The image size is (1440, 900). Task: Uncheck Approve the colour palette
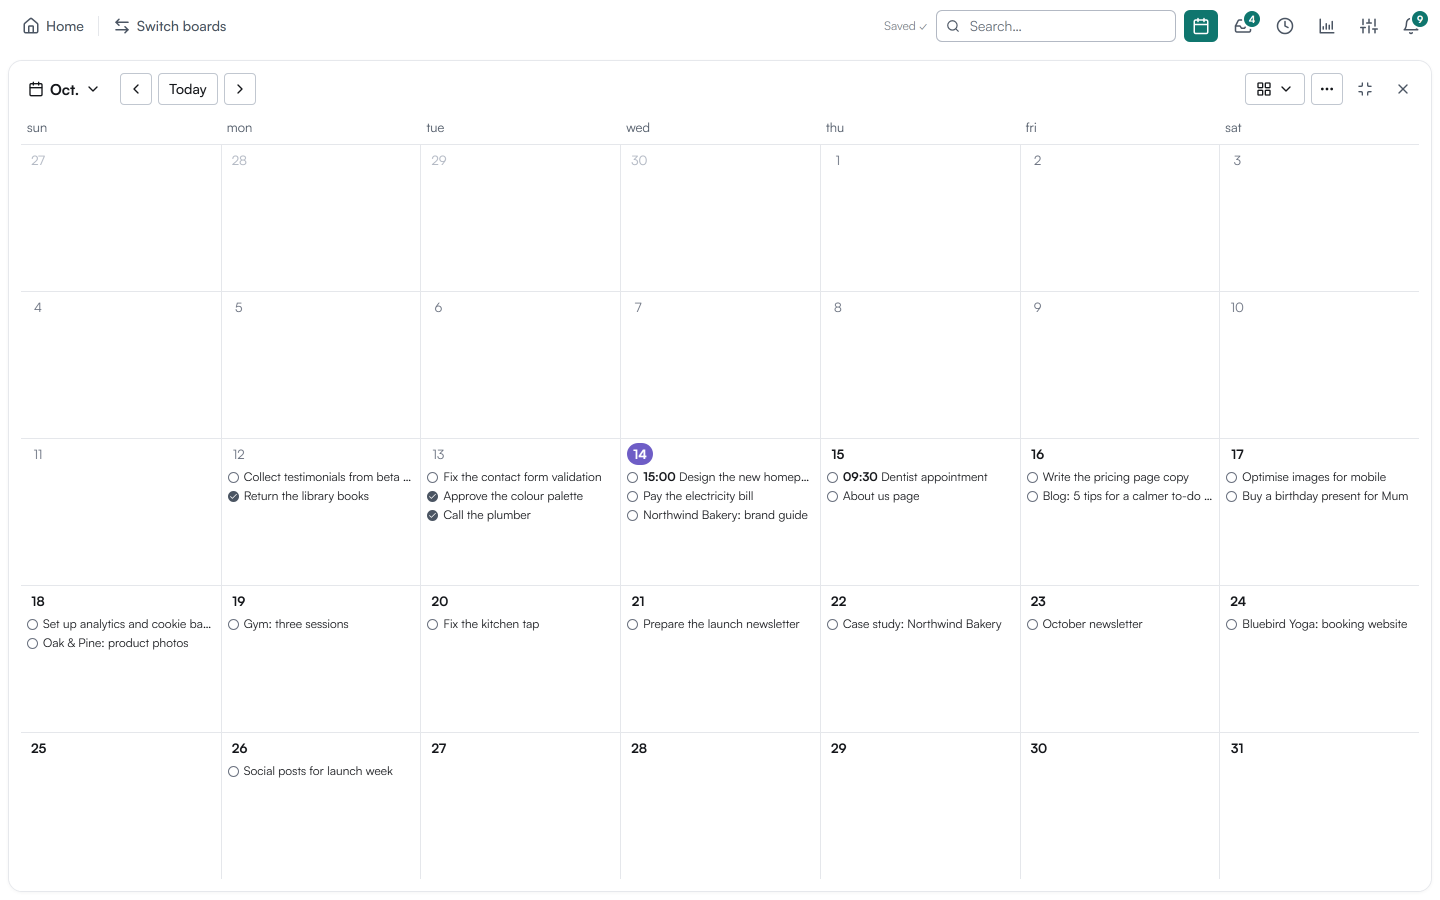433,497
